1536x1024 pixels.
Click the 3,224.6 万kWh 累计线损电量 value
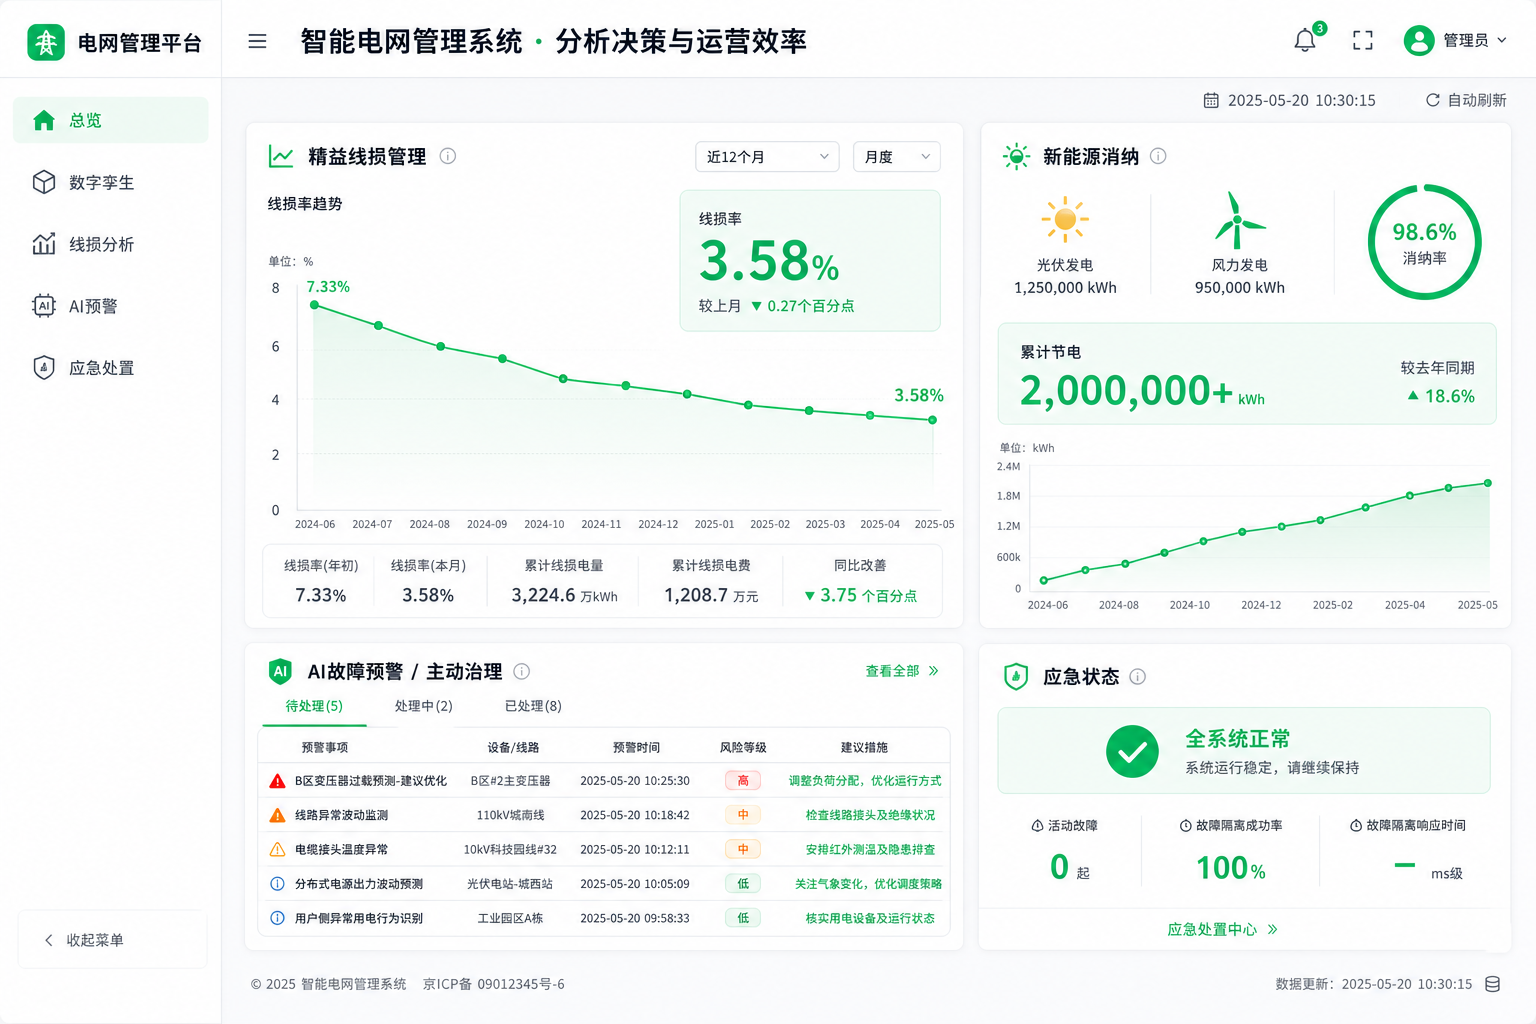click(x=564, y=595)
